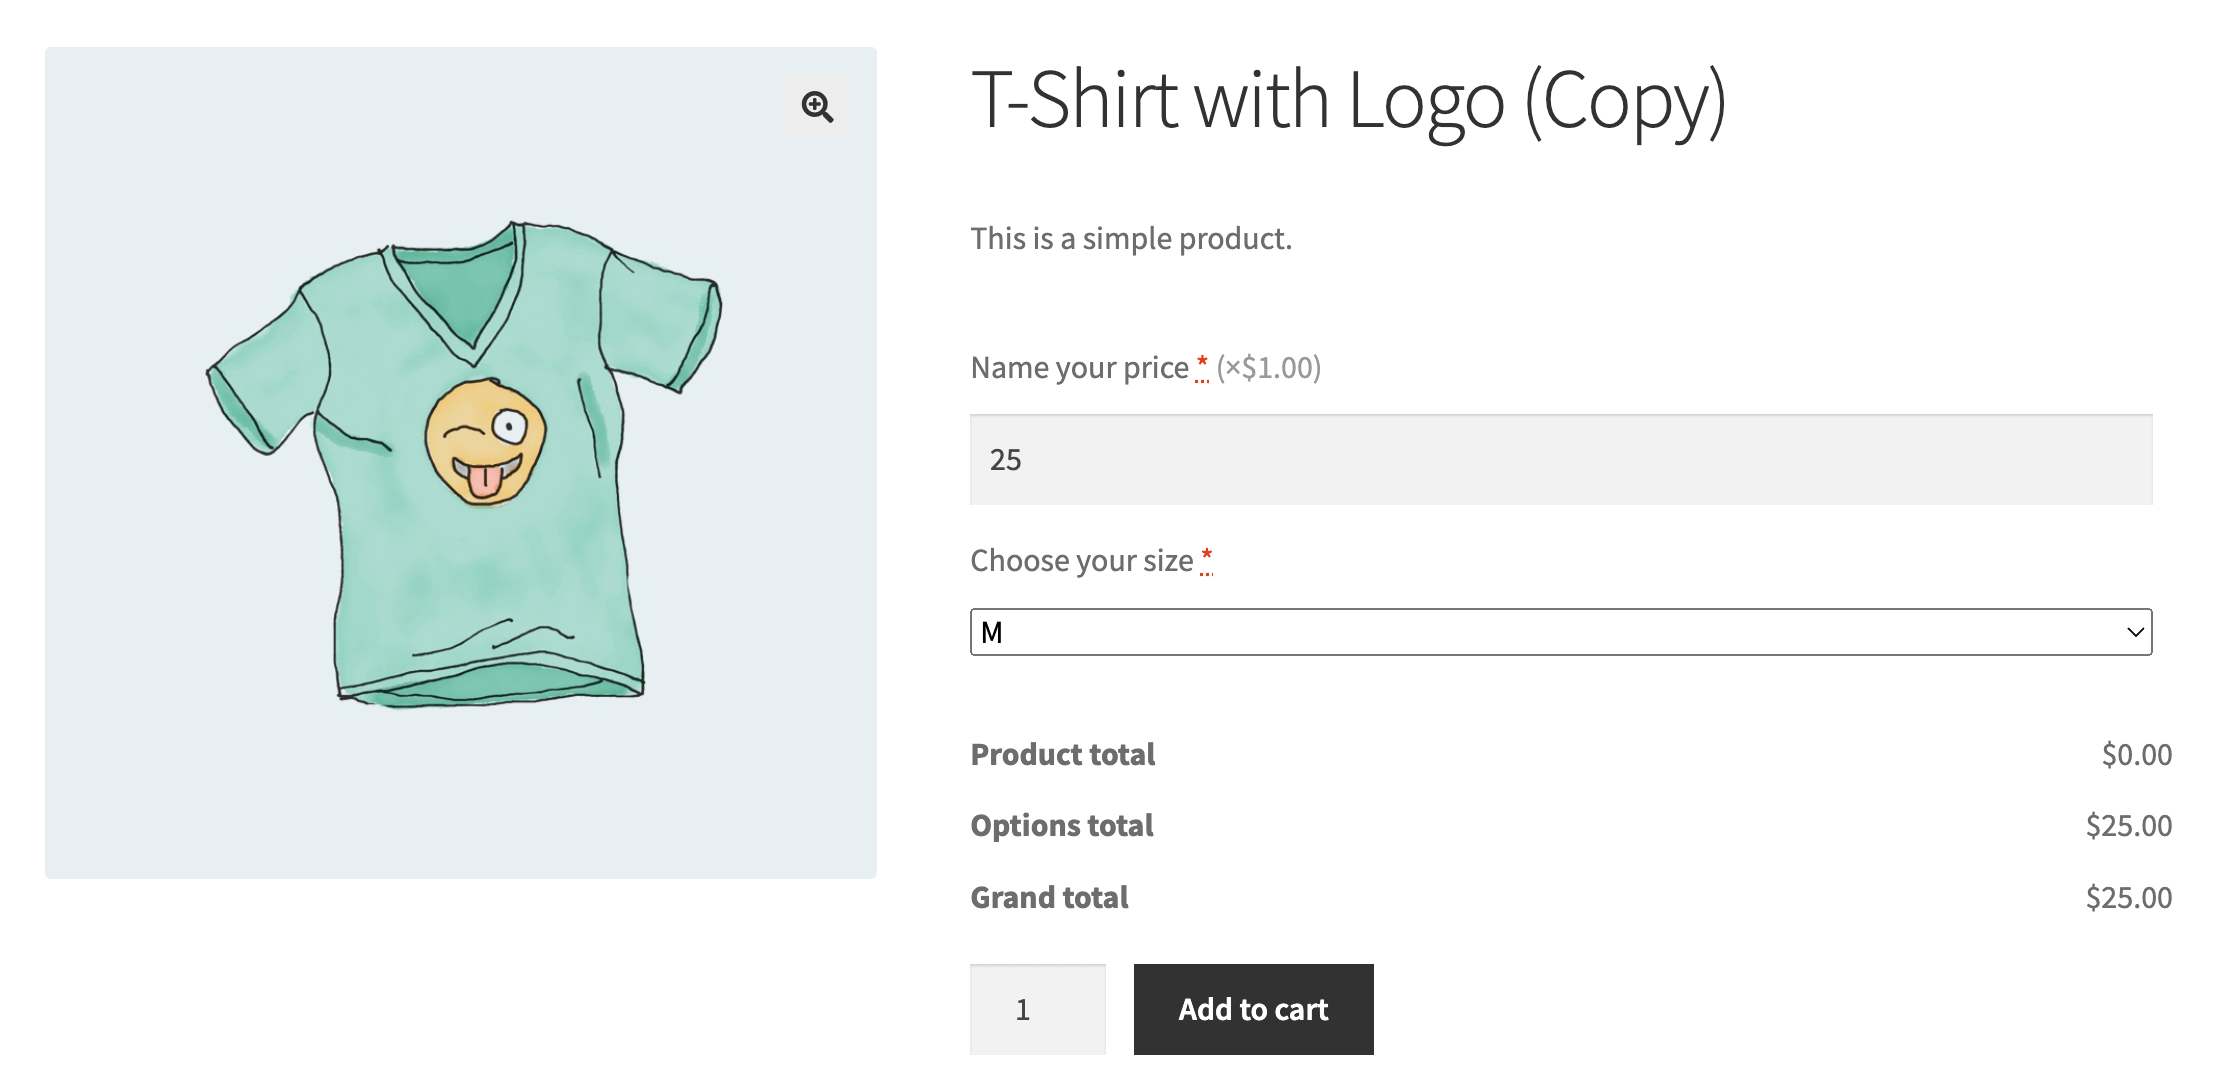Click the Name your price input field
This screenshot has height=1086, width=2226.
pyautogui.click(x=1560, y=460)
